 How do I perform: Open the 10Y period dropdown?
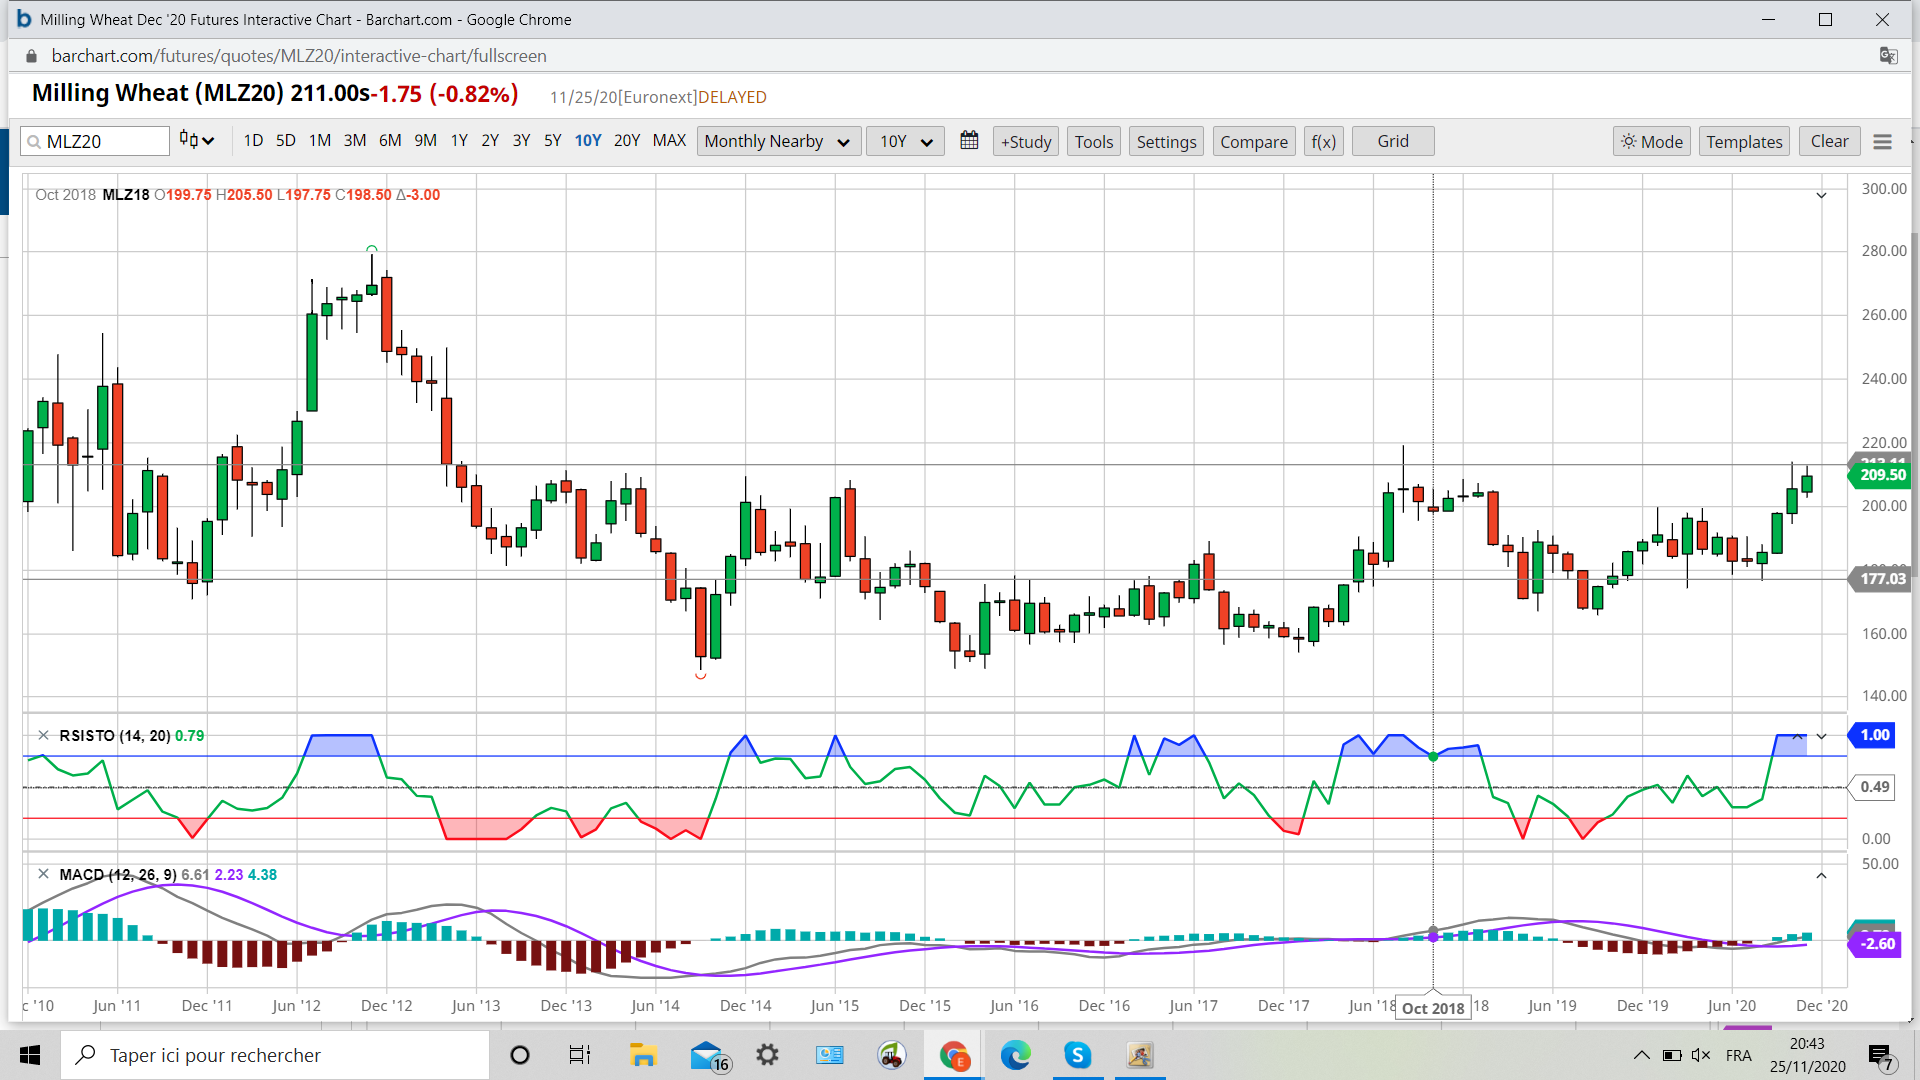click(x=905, y=141)
